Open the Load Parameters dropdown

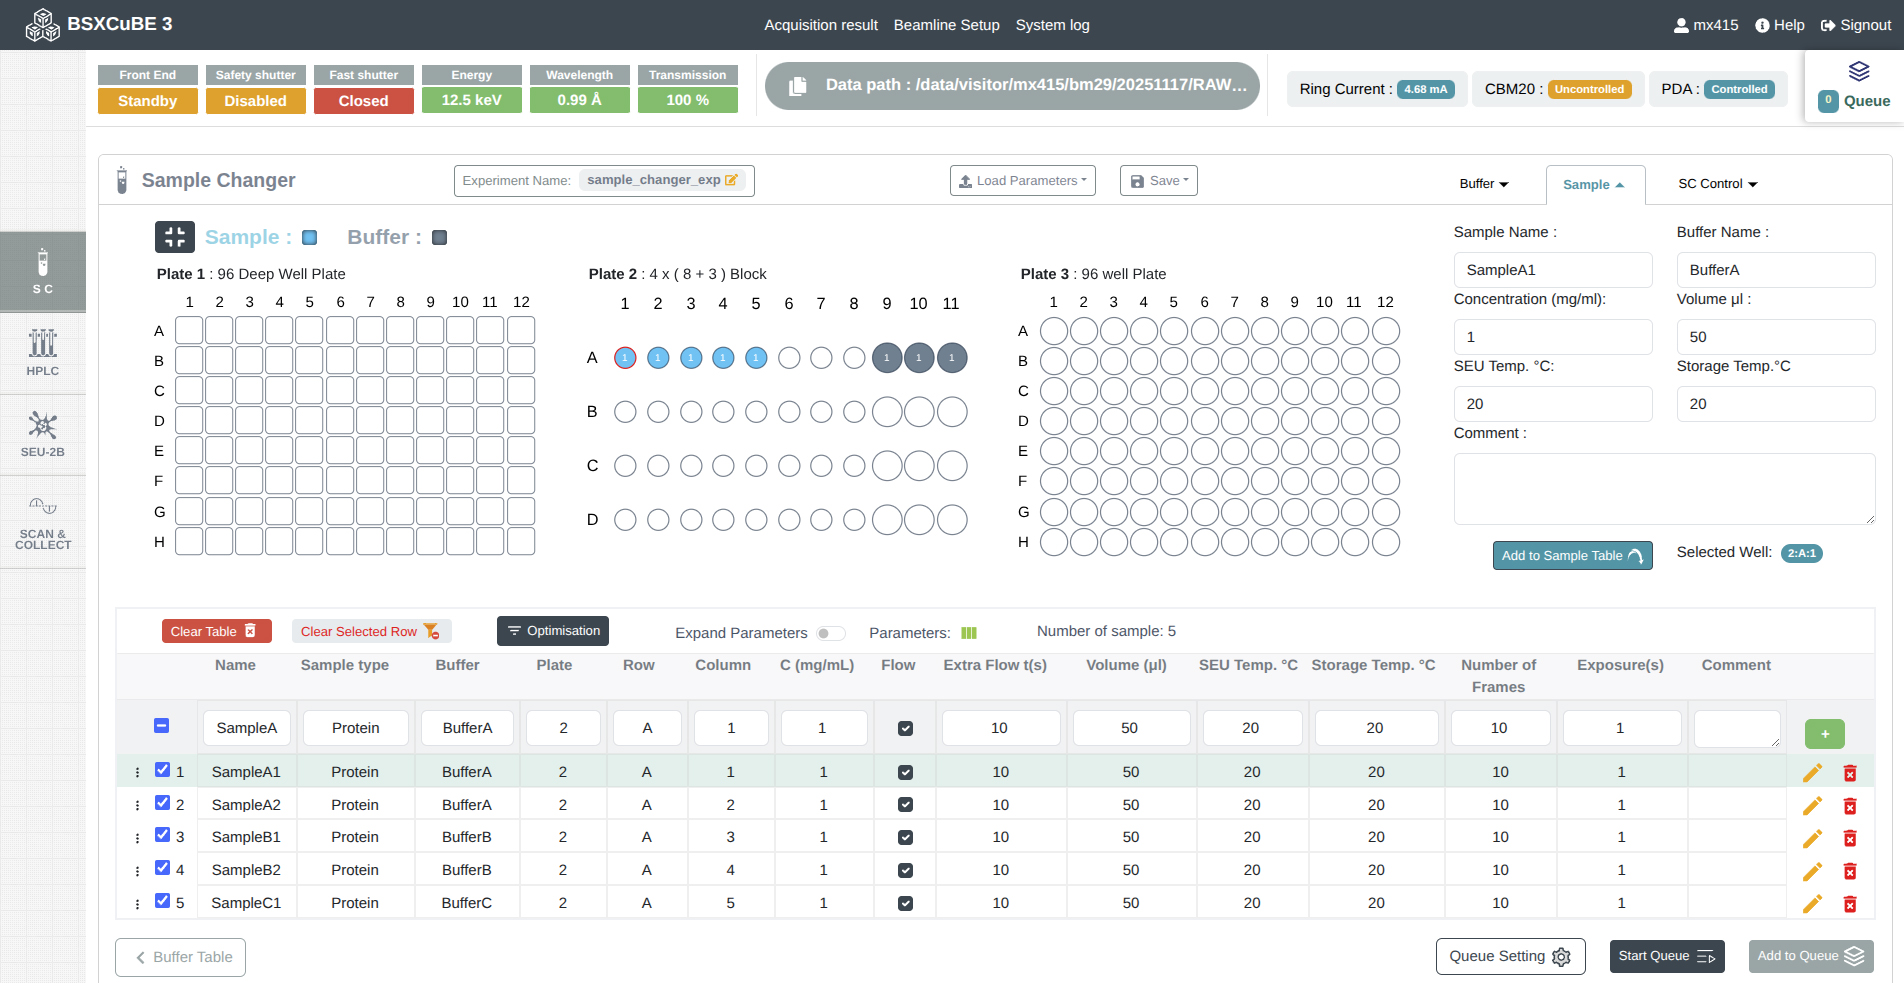pos(1022,181)
